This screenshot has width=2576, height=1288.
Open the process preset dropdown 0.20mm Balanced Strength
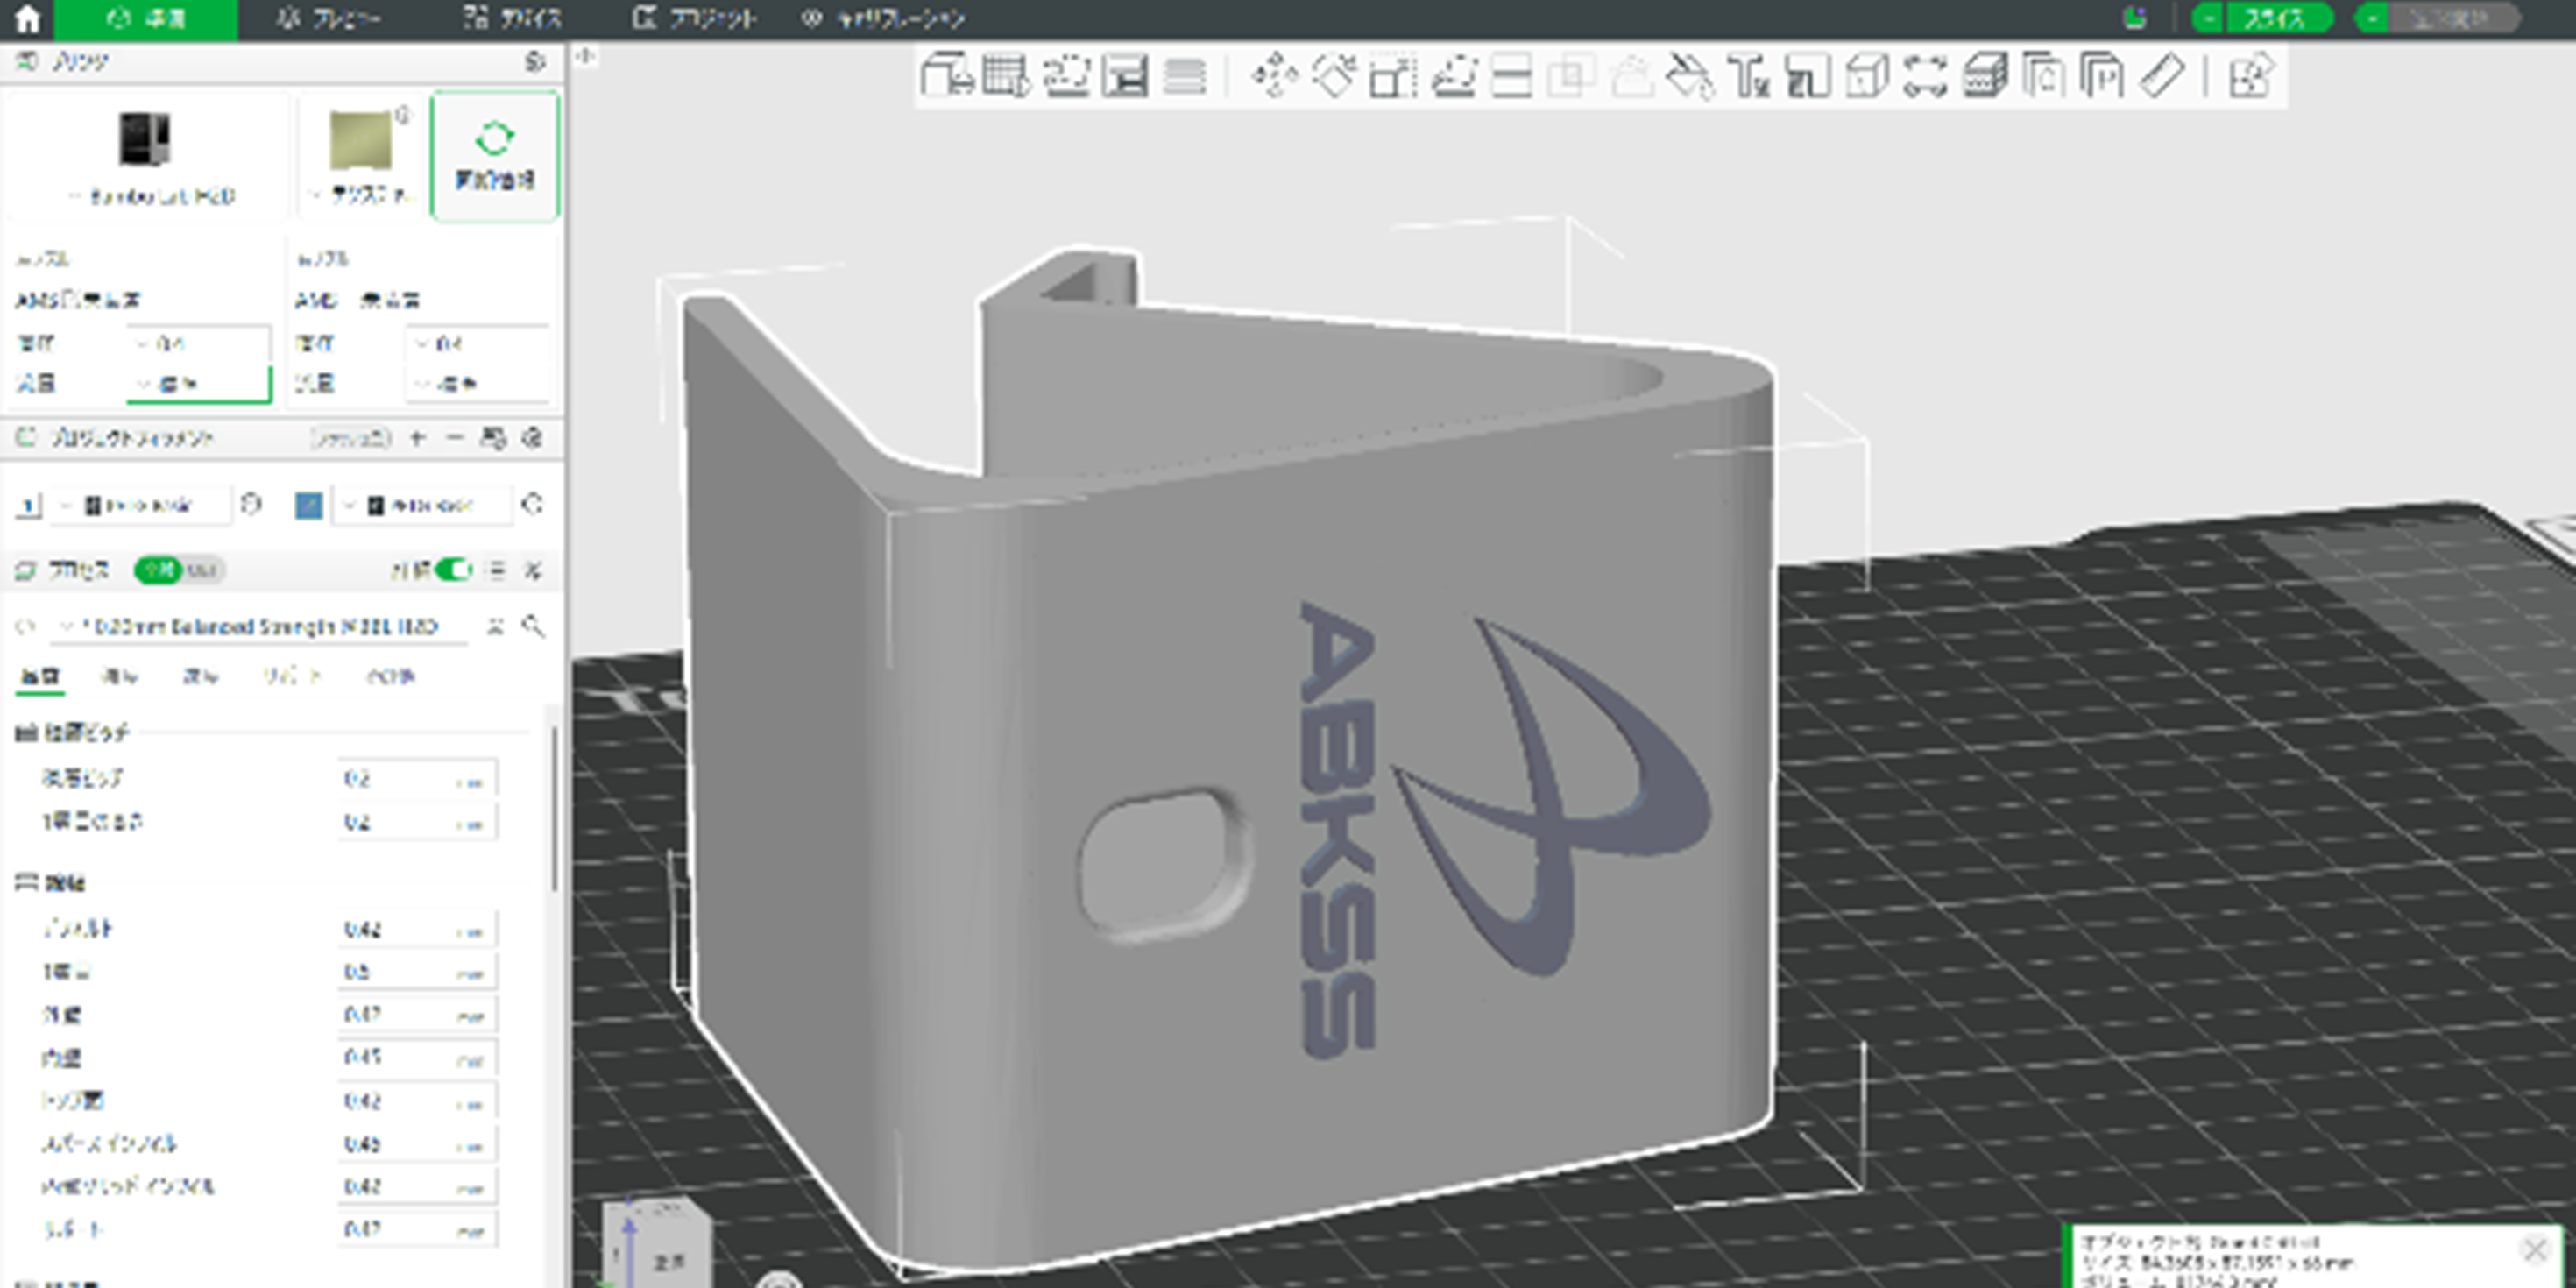(262, 627)
